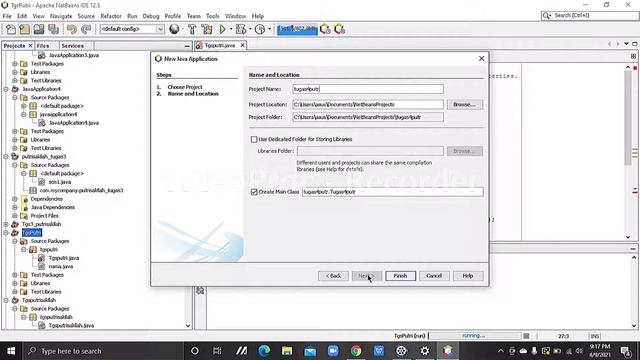
Task: Expand the Tgs3_putrisalidah project node
Action: [x=6, y=224]
